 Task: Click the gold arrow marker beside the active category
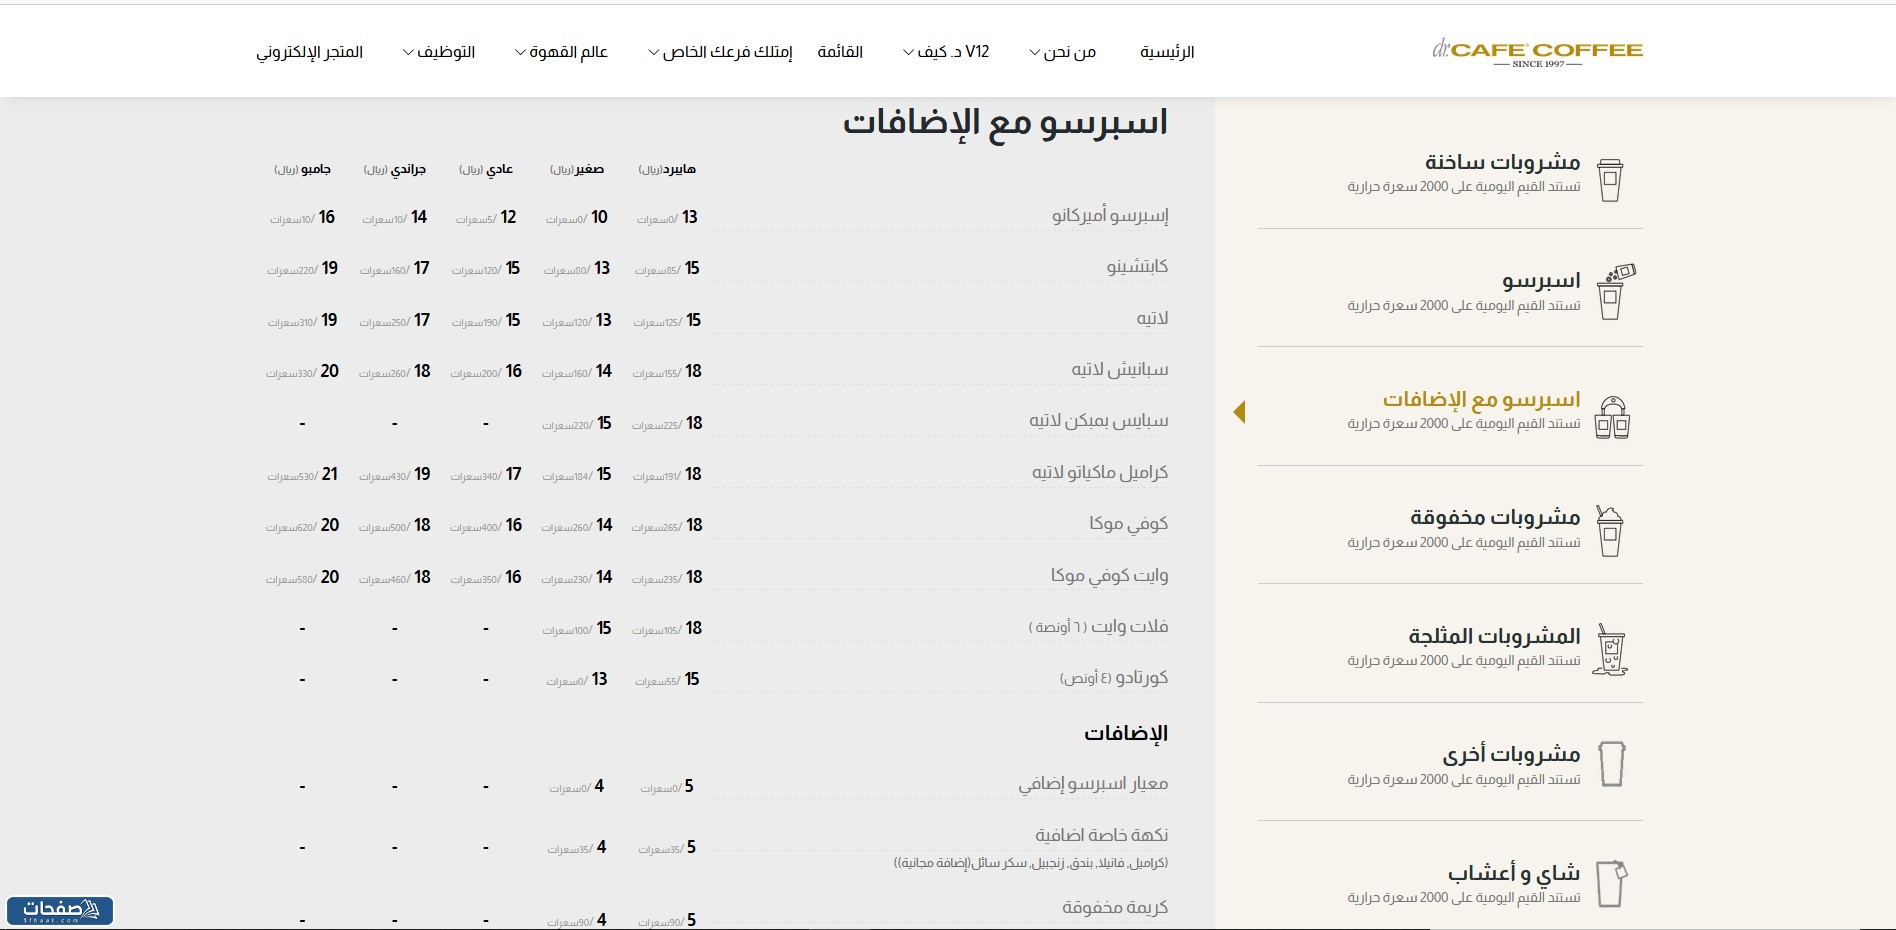click(x=1241, y=411)
